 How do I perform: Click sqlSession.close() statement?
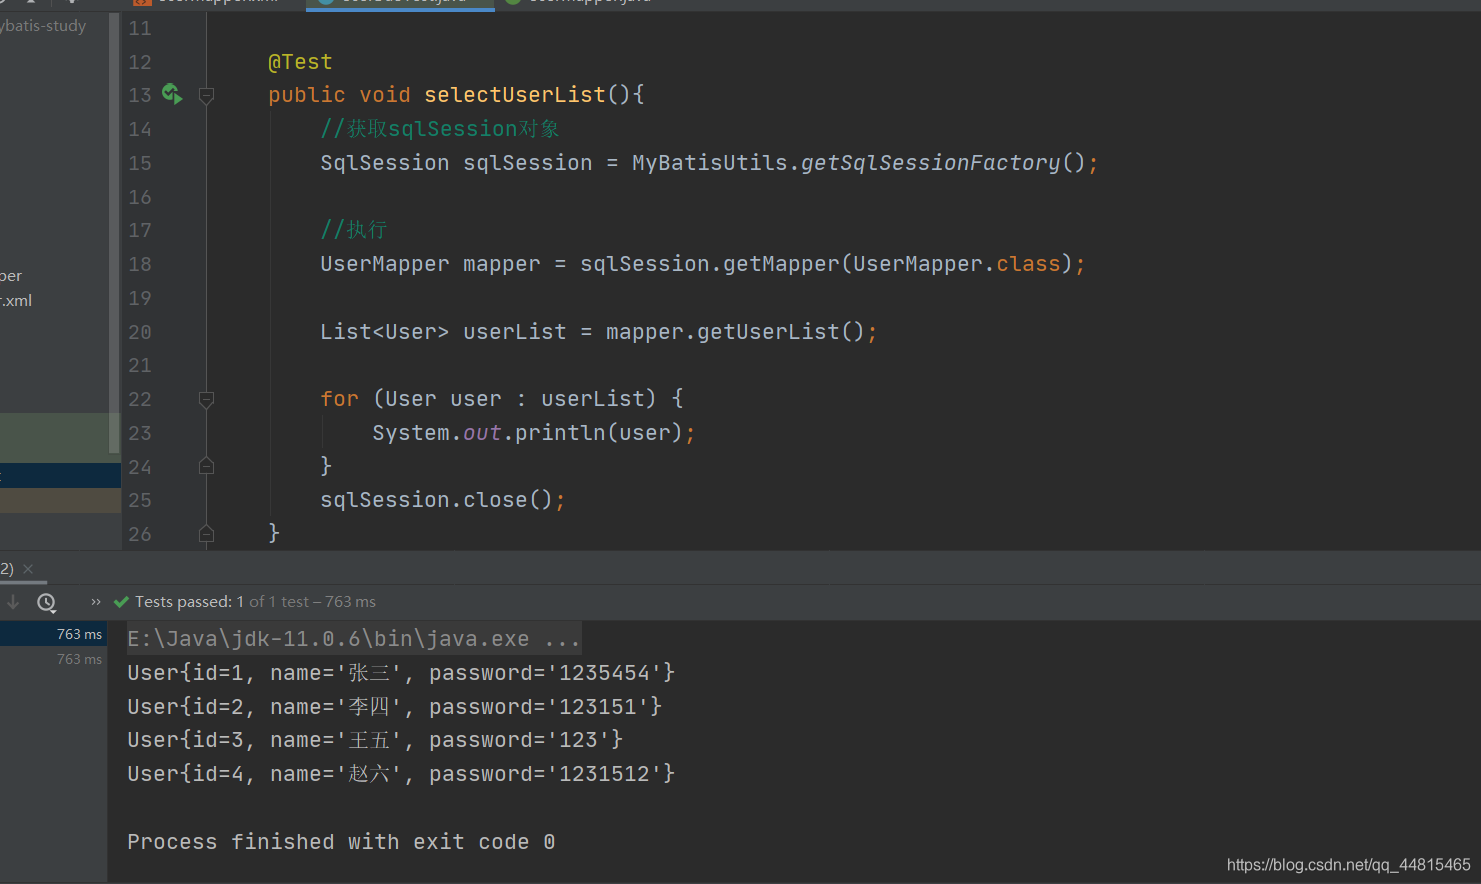(x=442, y=500)
